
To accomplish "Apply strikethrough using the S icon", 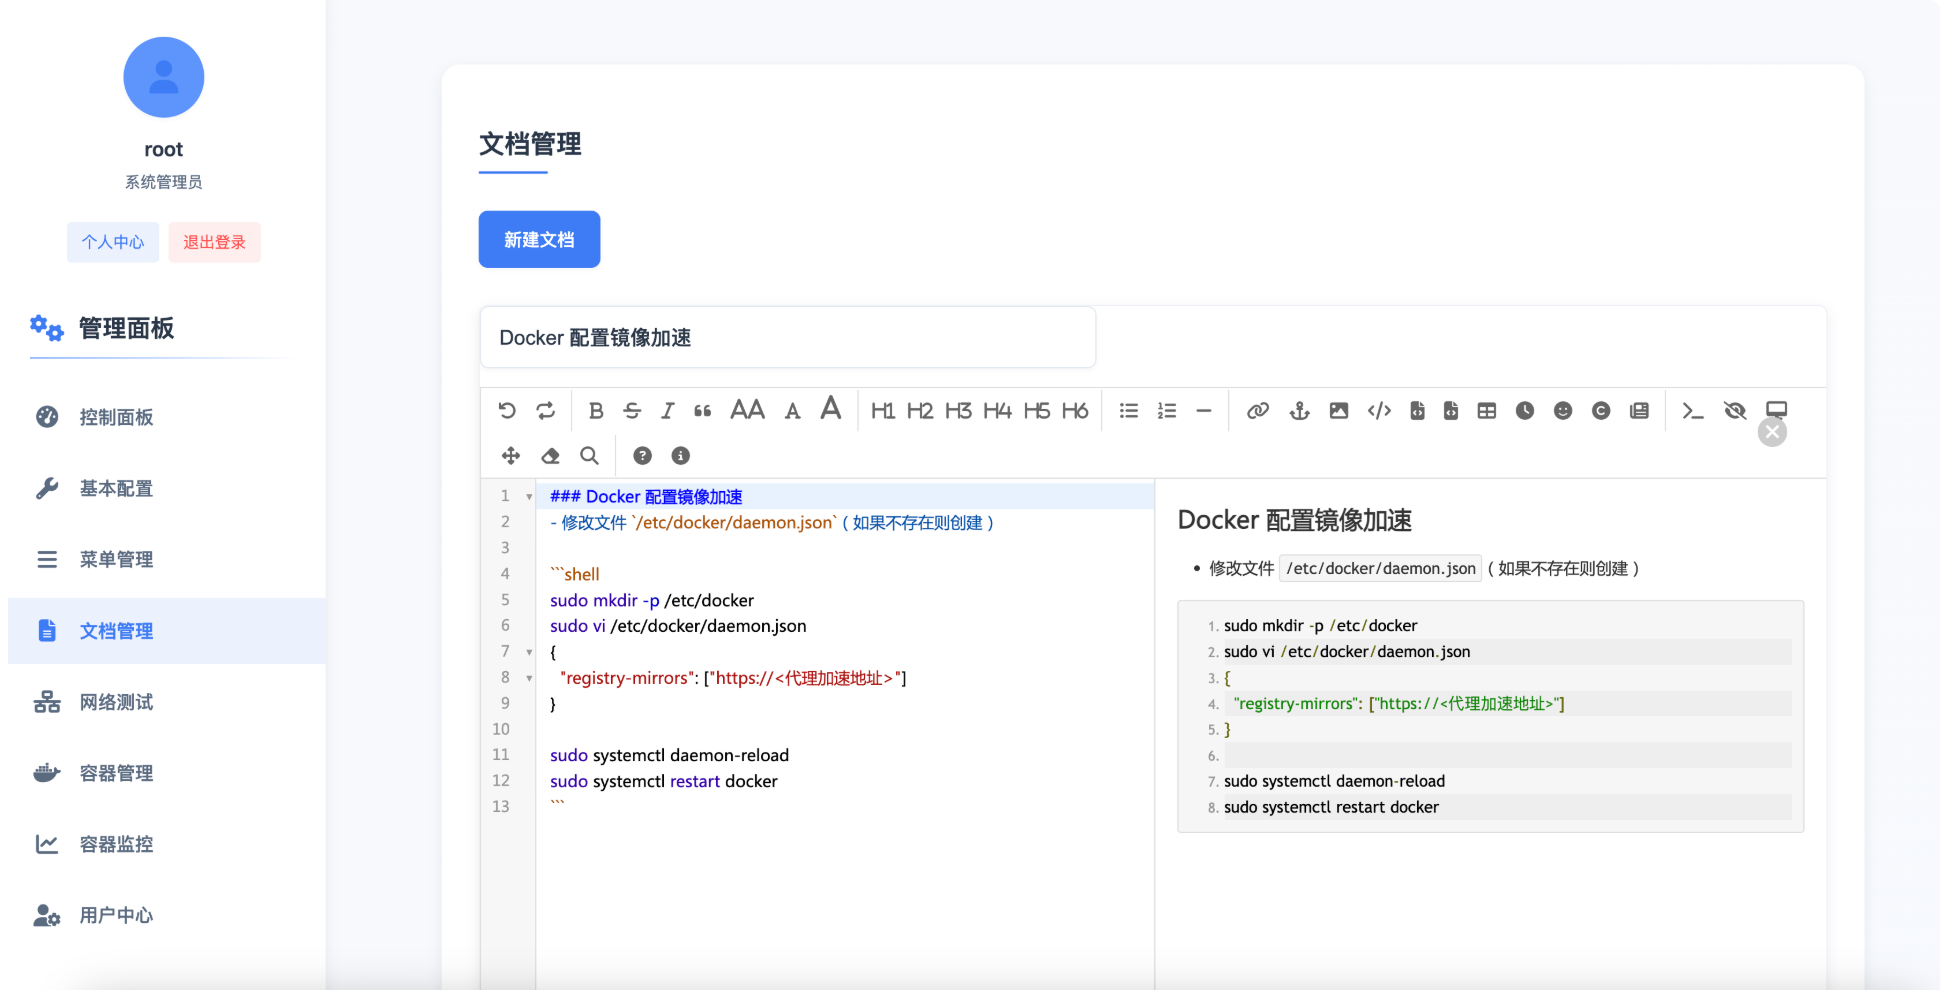I will [x=632, y=410].
